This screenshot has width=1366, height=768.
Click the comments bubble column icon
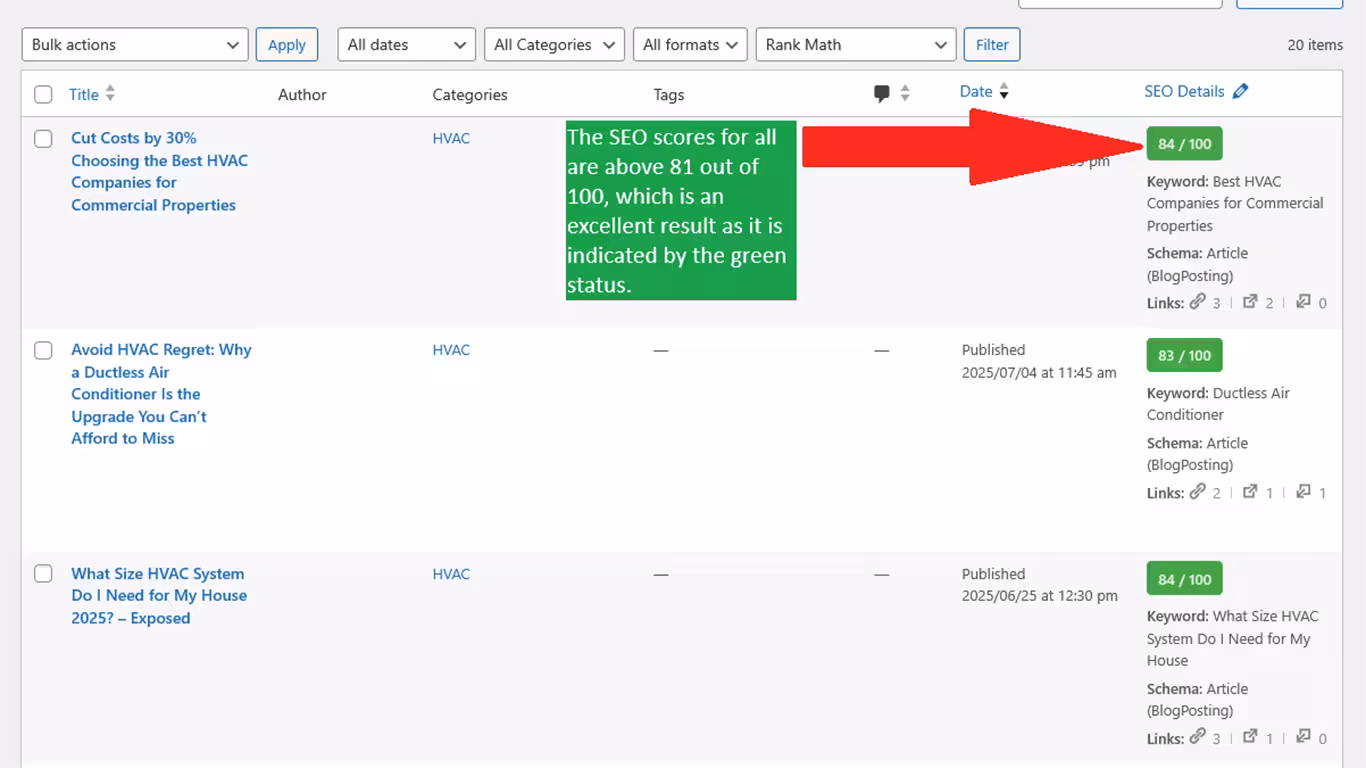[x=881, y=94]
